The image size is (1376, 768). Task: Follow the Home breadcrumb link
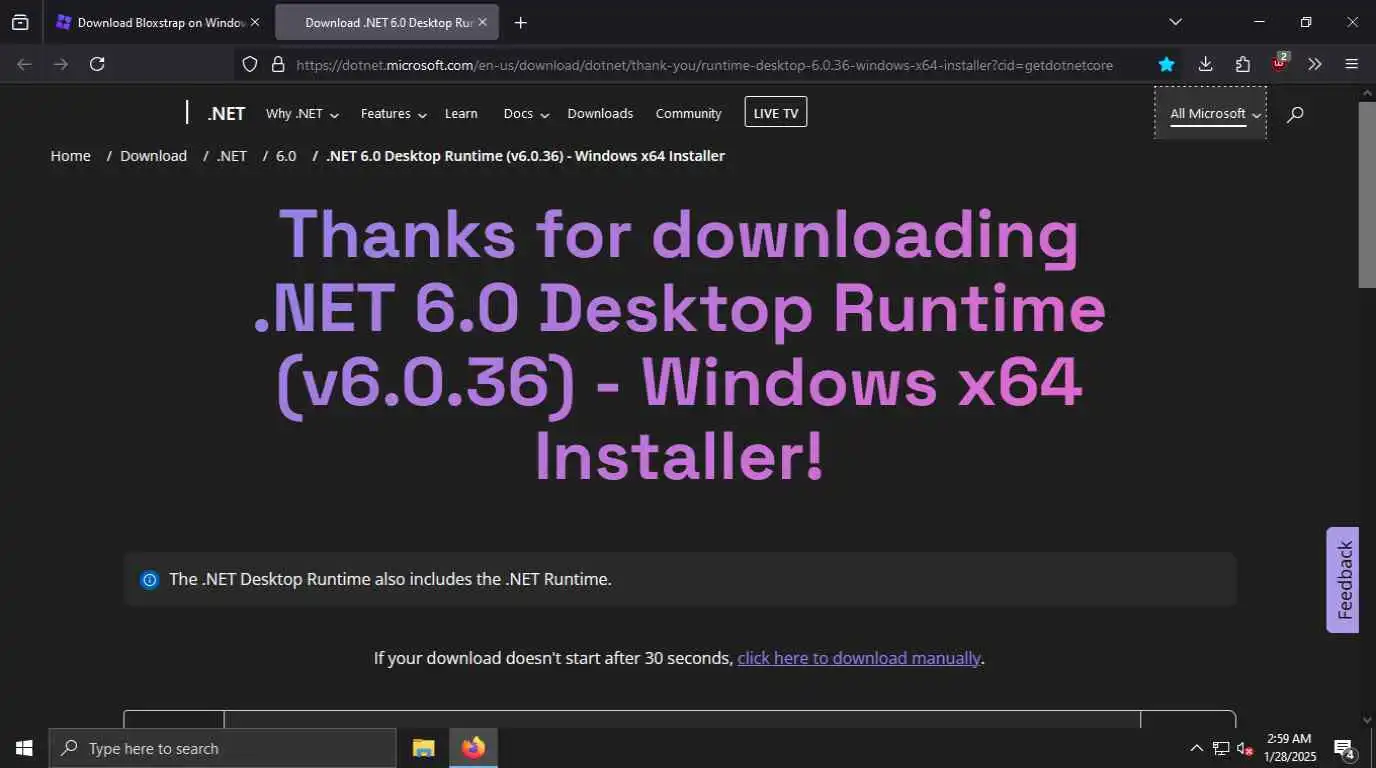(x=71, y=155)
